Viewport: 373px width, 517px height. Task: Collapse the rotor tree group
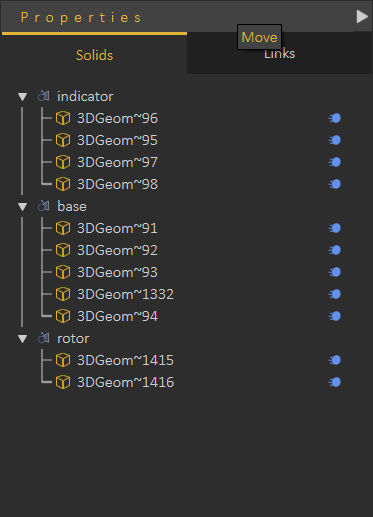(23, 339)
